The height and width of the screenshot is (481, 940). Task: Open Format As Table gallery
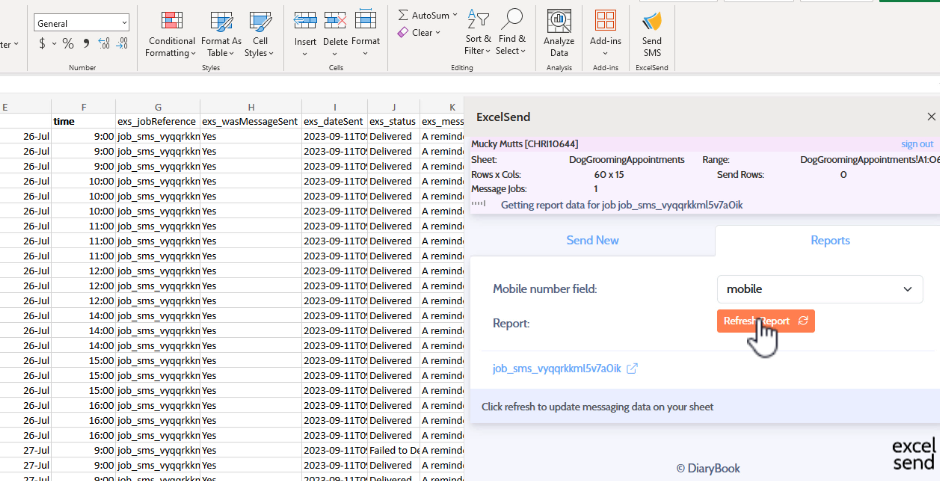tap(221, 34)
